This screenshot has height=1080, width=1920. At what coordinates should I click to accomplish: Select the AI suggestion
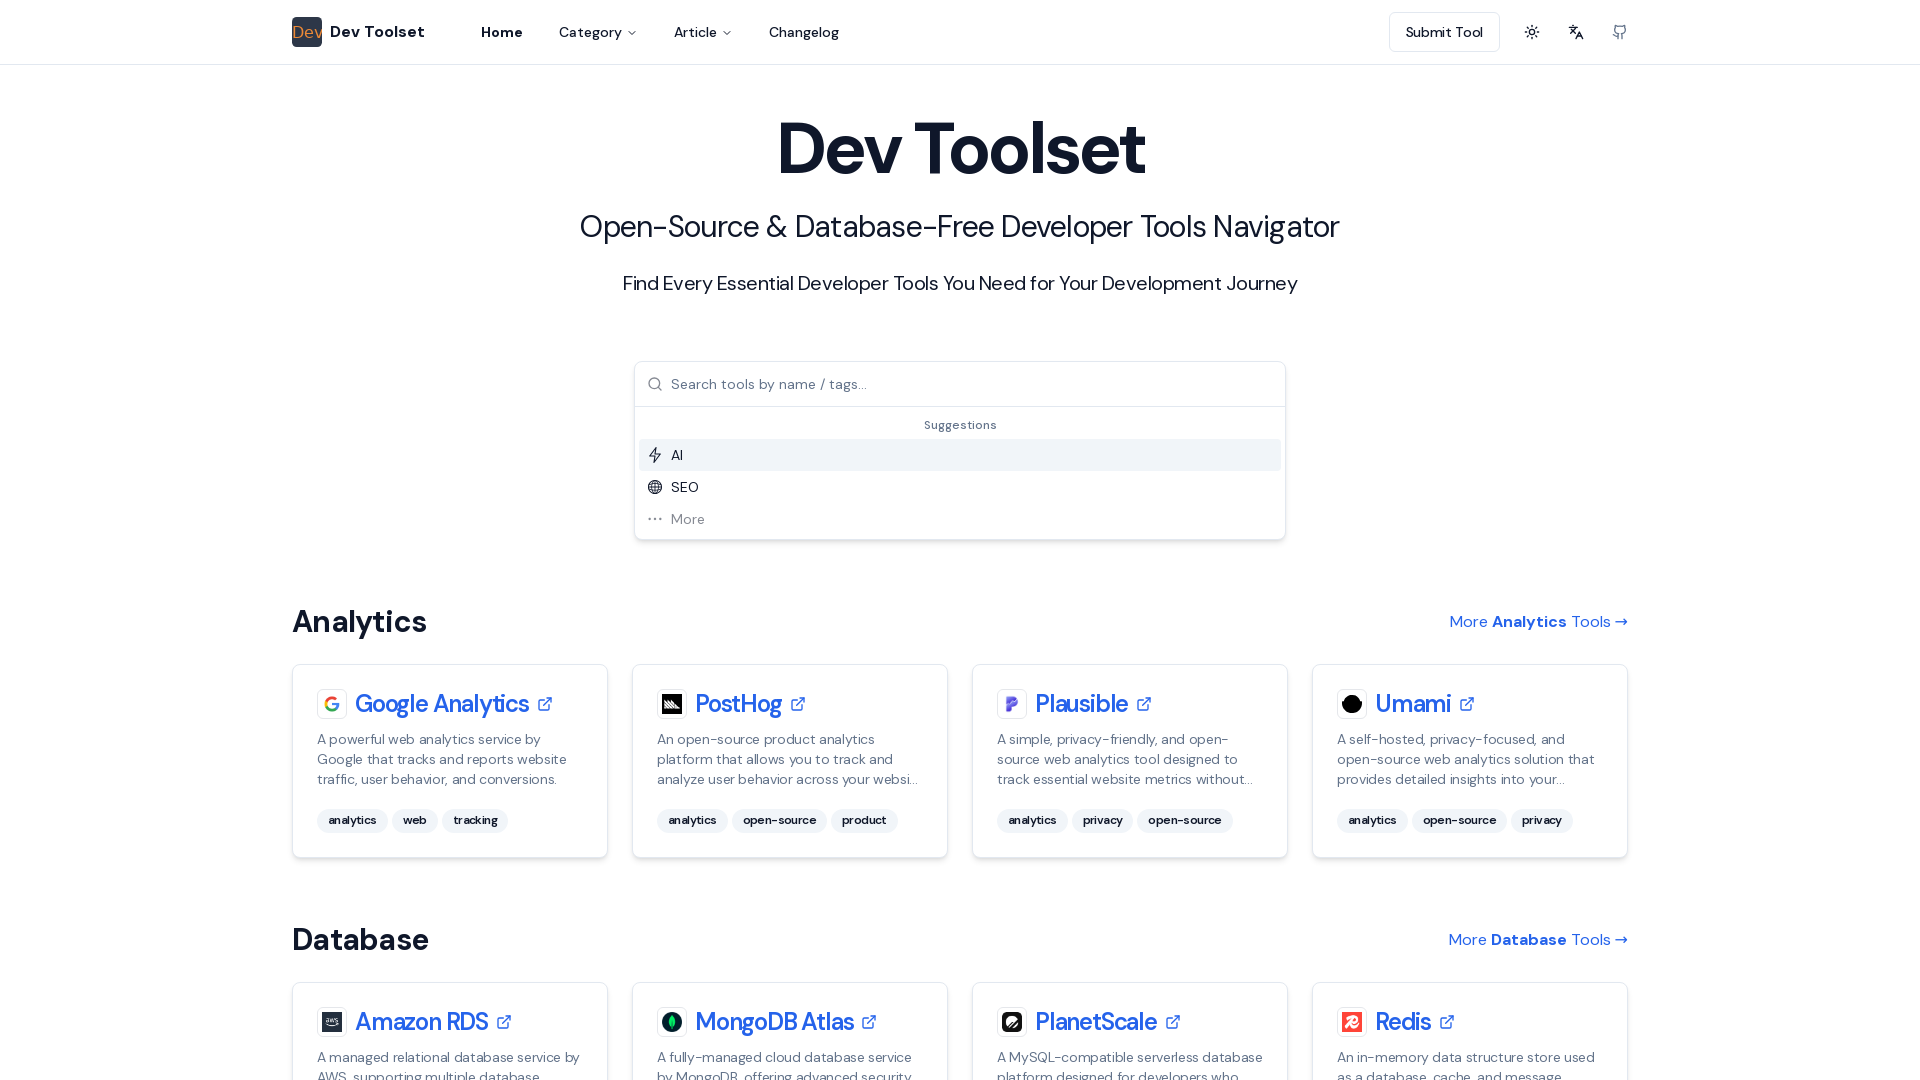(x=960, y=455)
